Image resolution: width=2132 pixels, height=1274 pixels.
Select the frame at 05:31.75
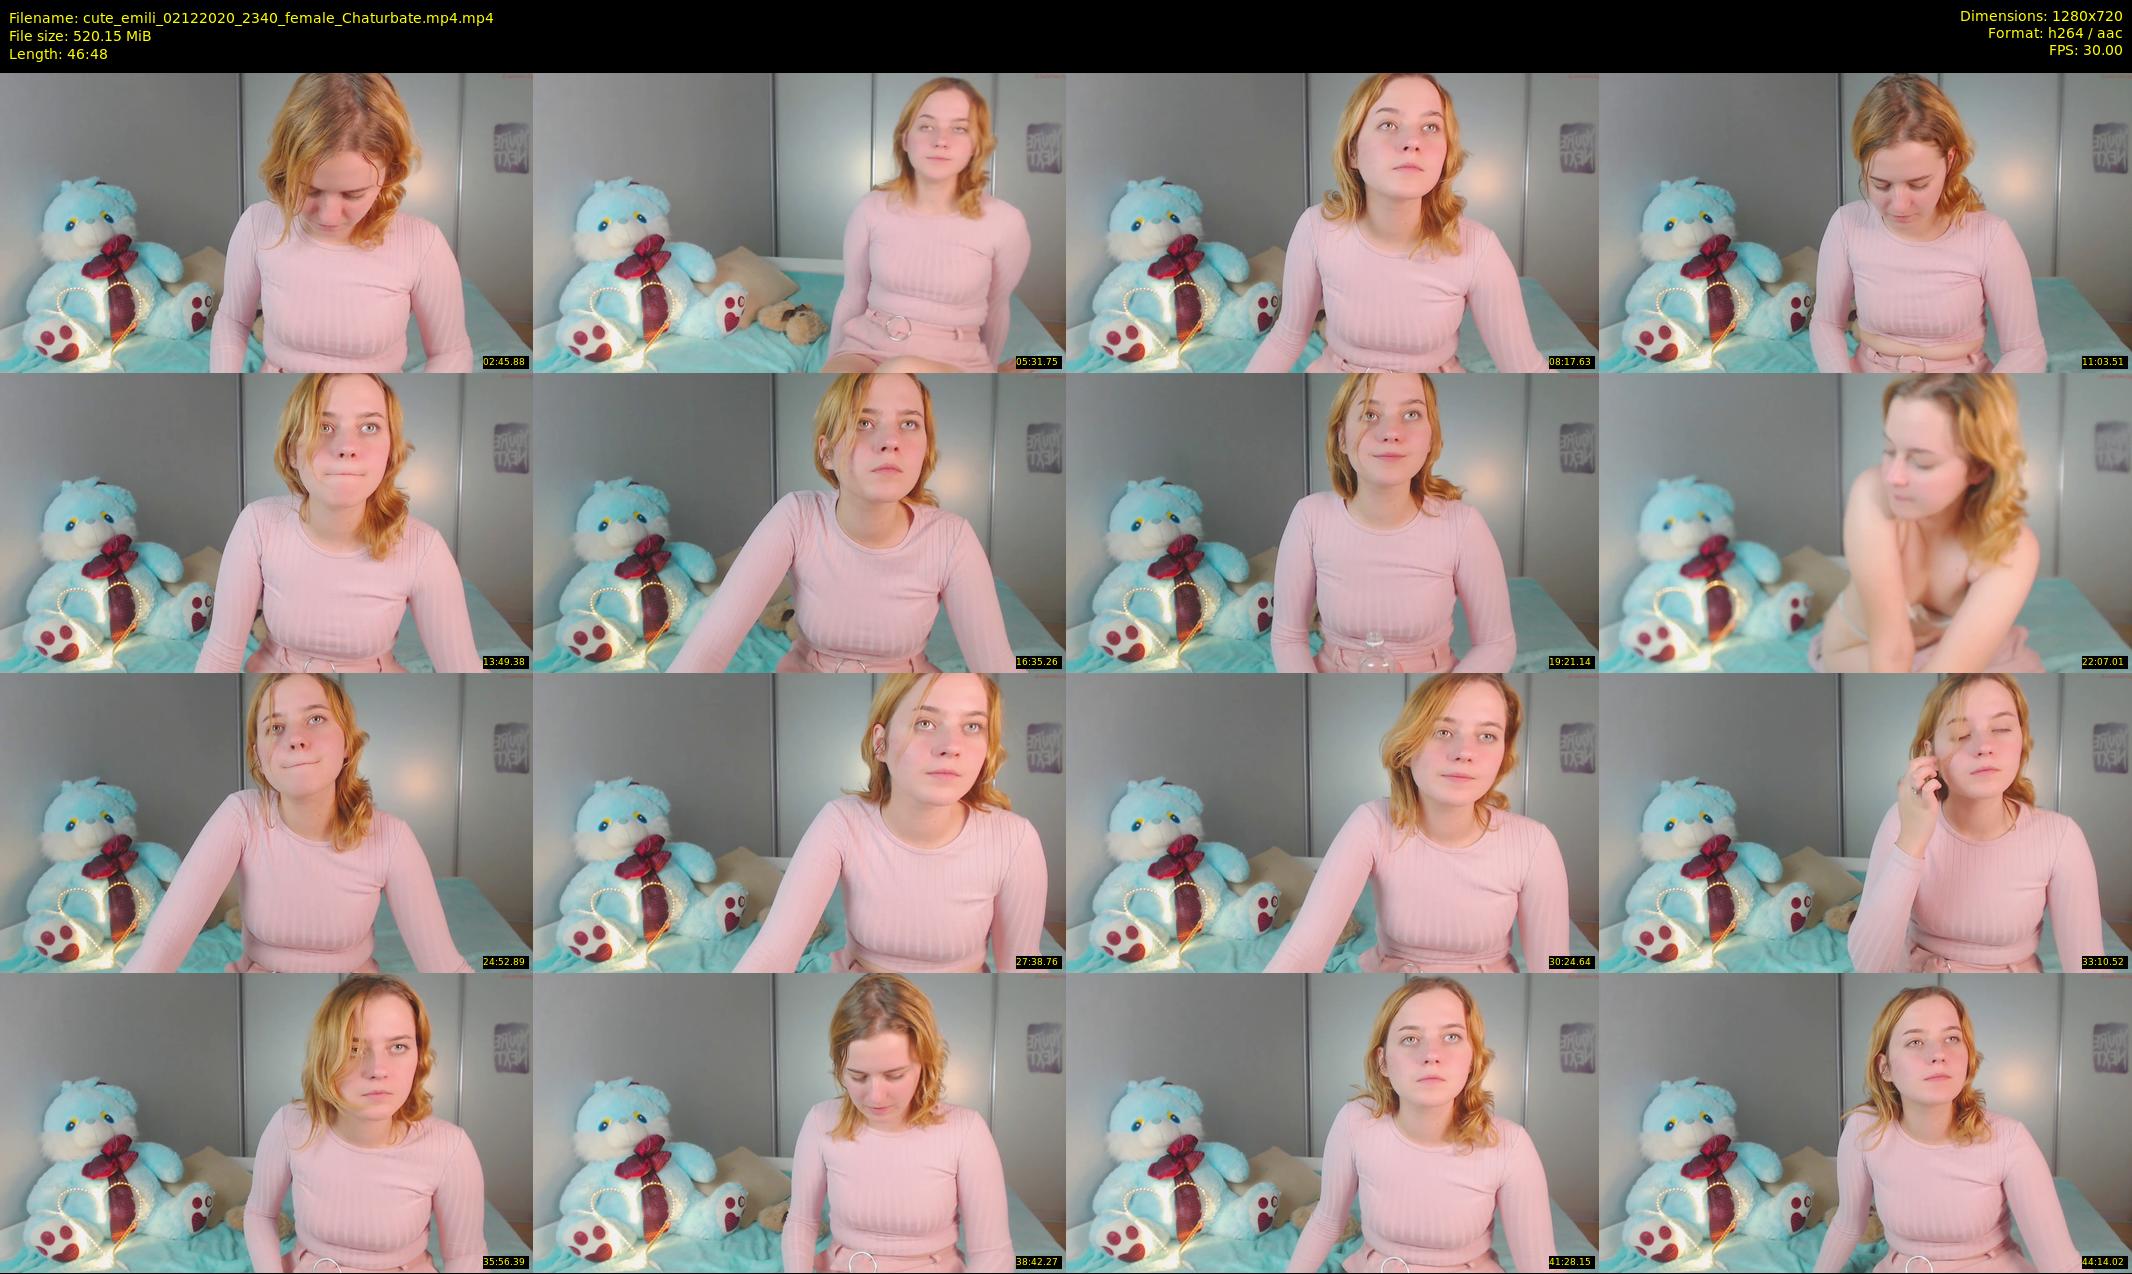coord(799,222)
